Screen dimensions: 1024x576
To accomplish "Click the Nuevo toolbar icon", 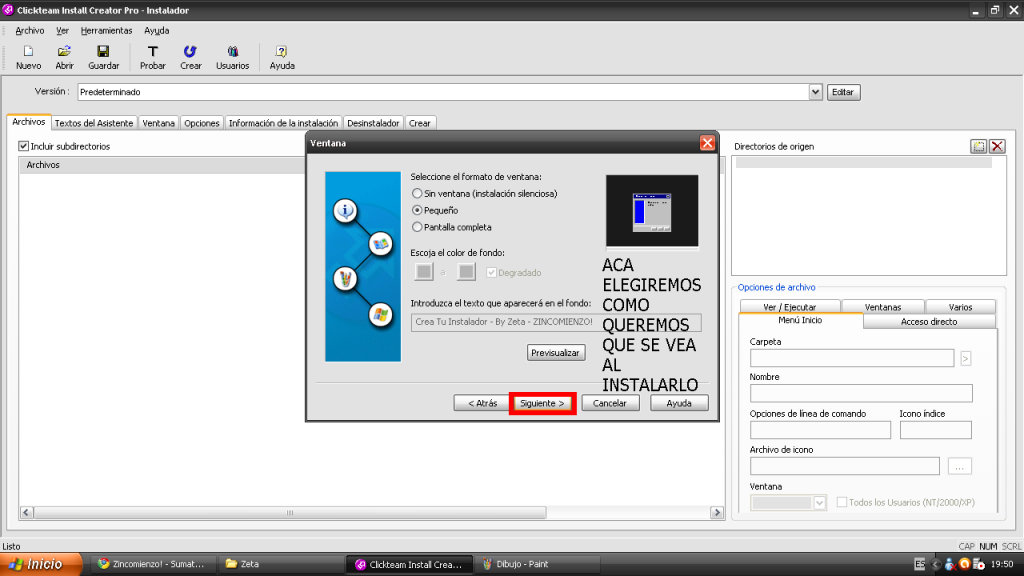I will [28, 57].
